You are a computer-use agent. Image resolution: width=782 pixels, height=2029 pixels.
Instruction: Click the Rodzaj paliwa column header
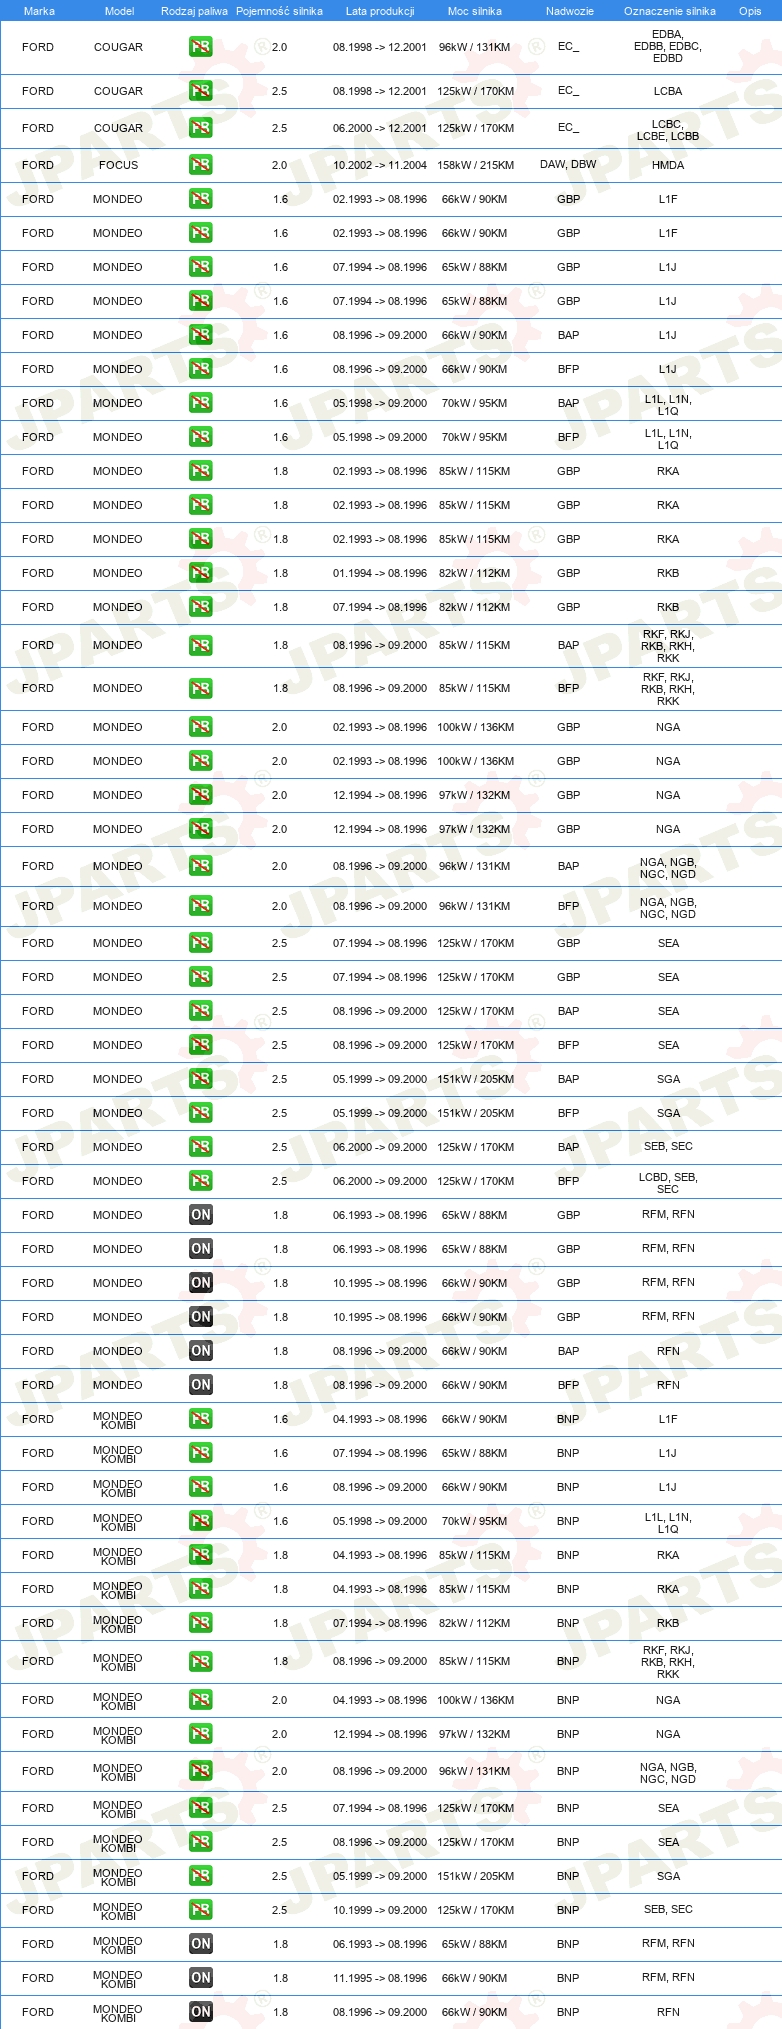[194, 11]
